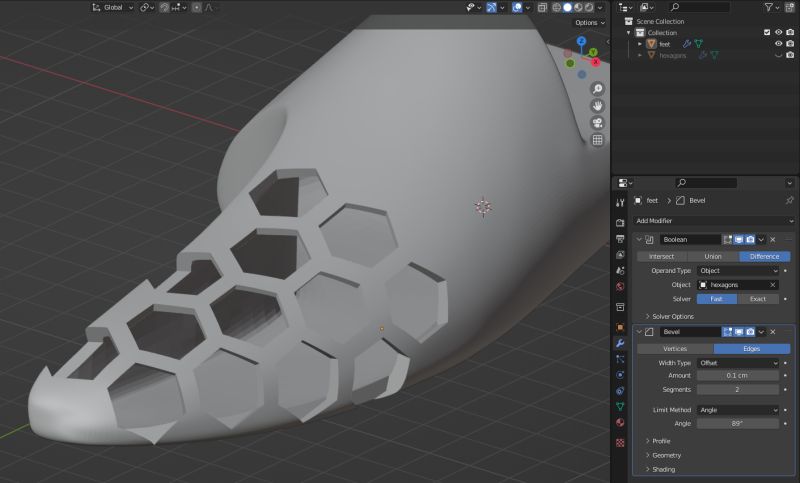Open the Object properties tab
800x483 pixels.
tap(620, 327)
